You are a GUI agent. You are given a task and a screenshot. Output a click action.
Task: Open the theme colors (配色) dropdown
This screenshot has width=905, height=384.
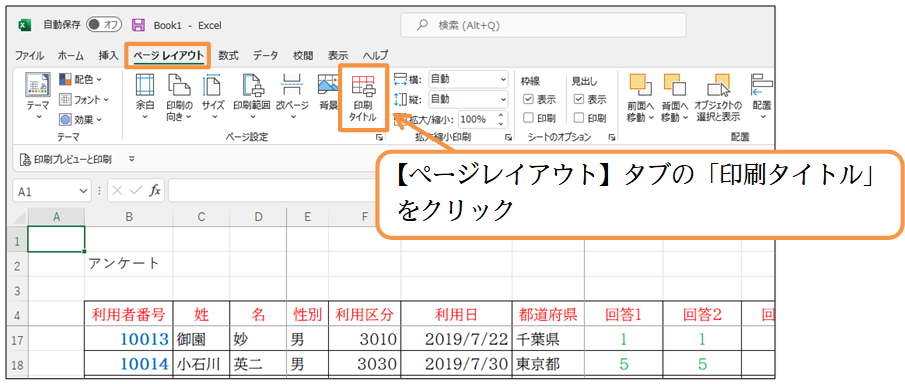[81, 79]
